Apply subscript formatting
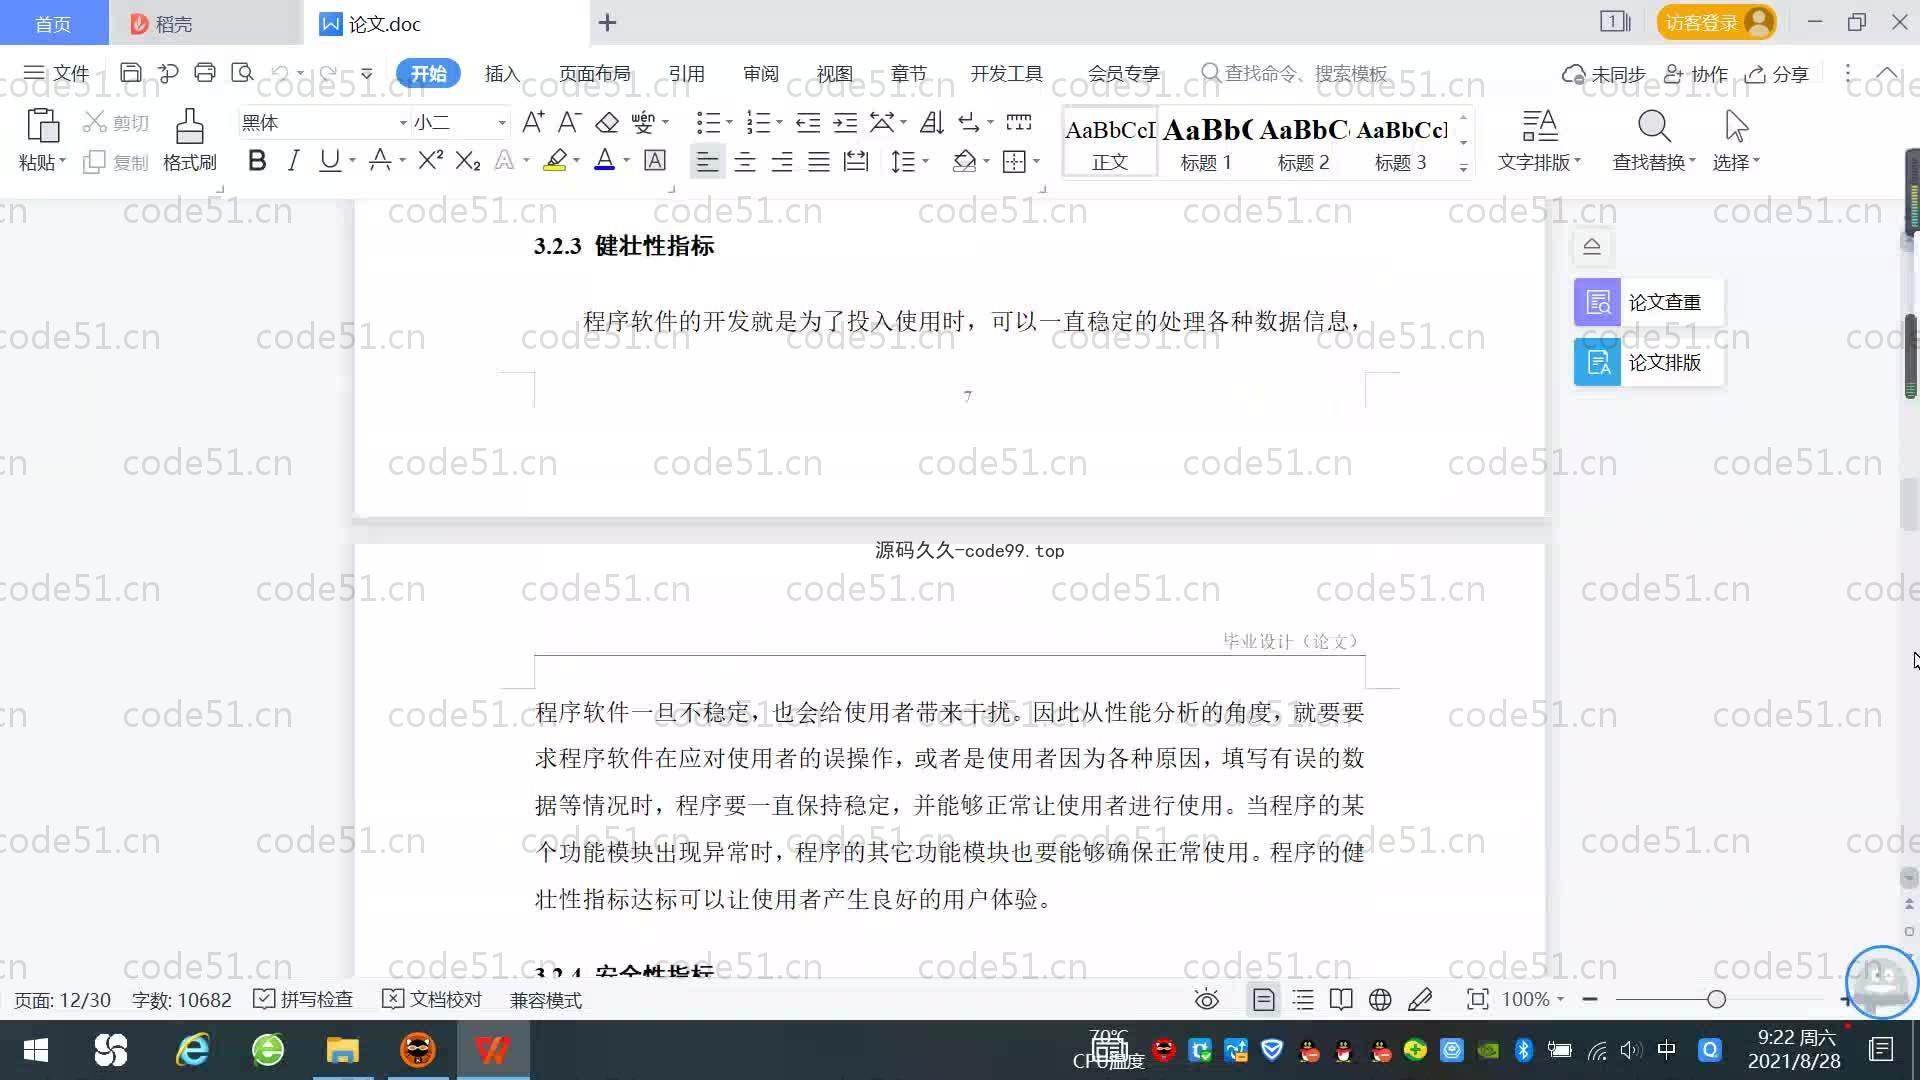Screen dimensions: 1920x1080 tap(467, 161)
